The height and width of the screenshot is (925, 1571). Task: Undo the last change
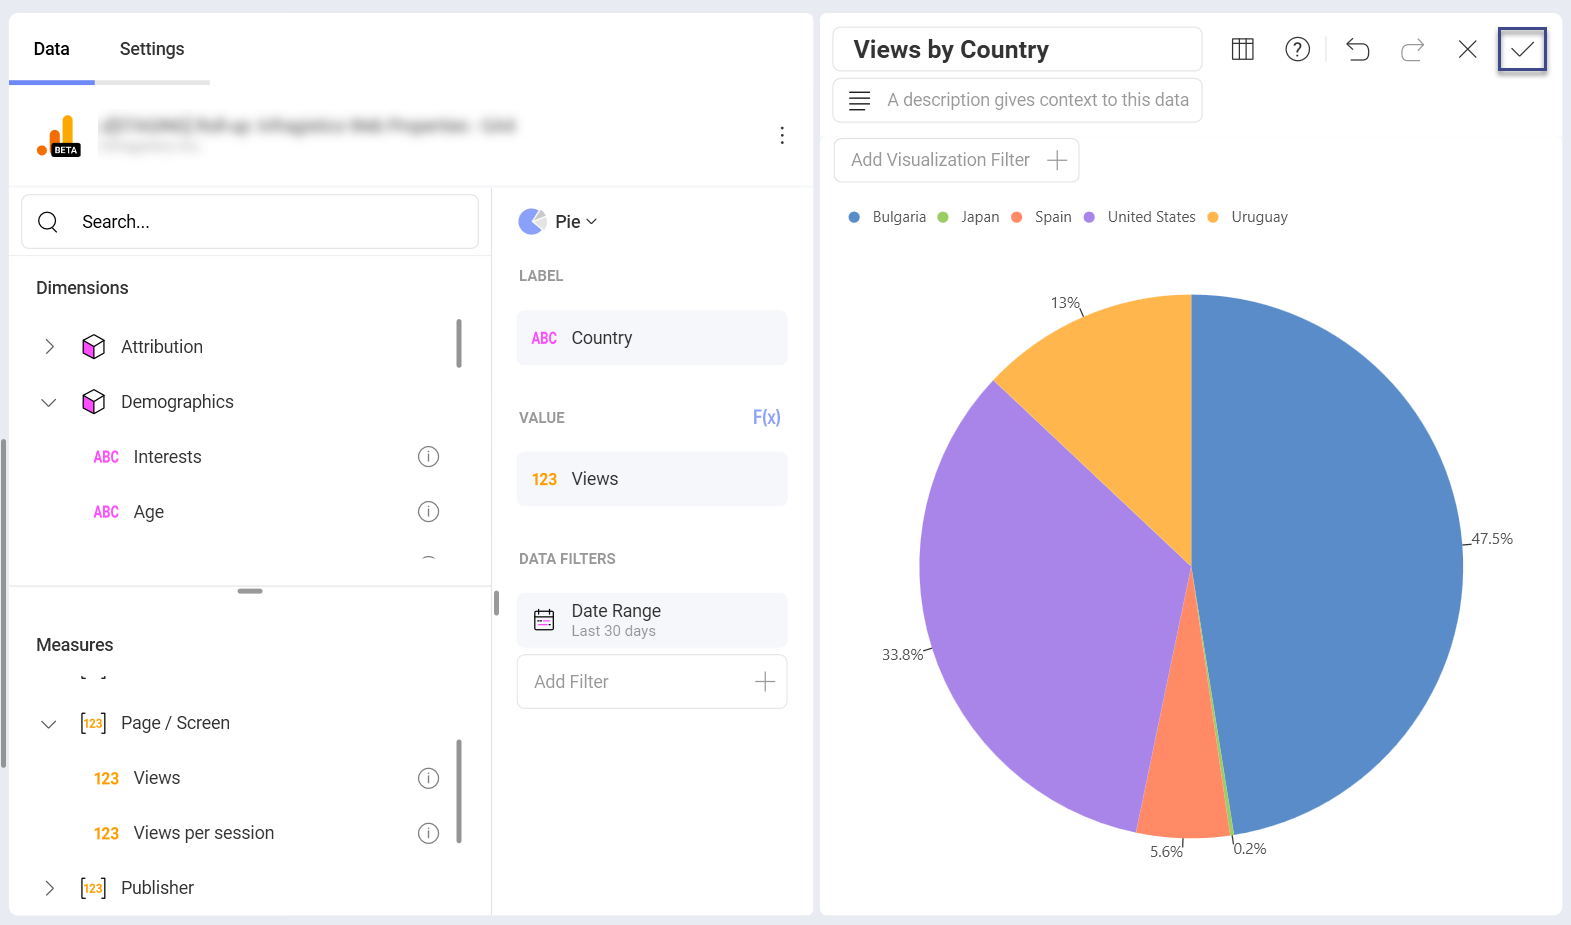(1357, 49)
